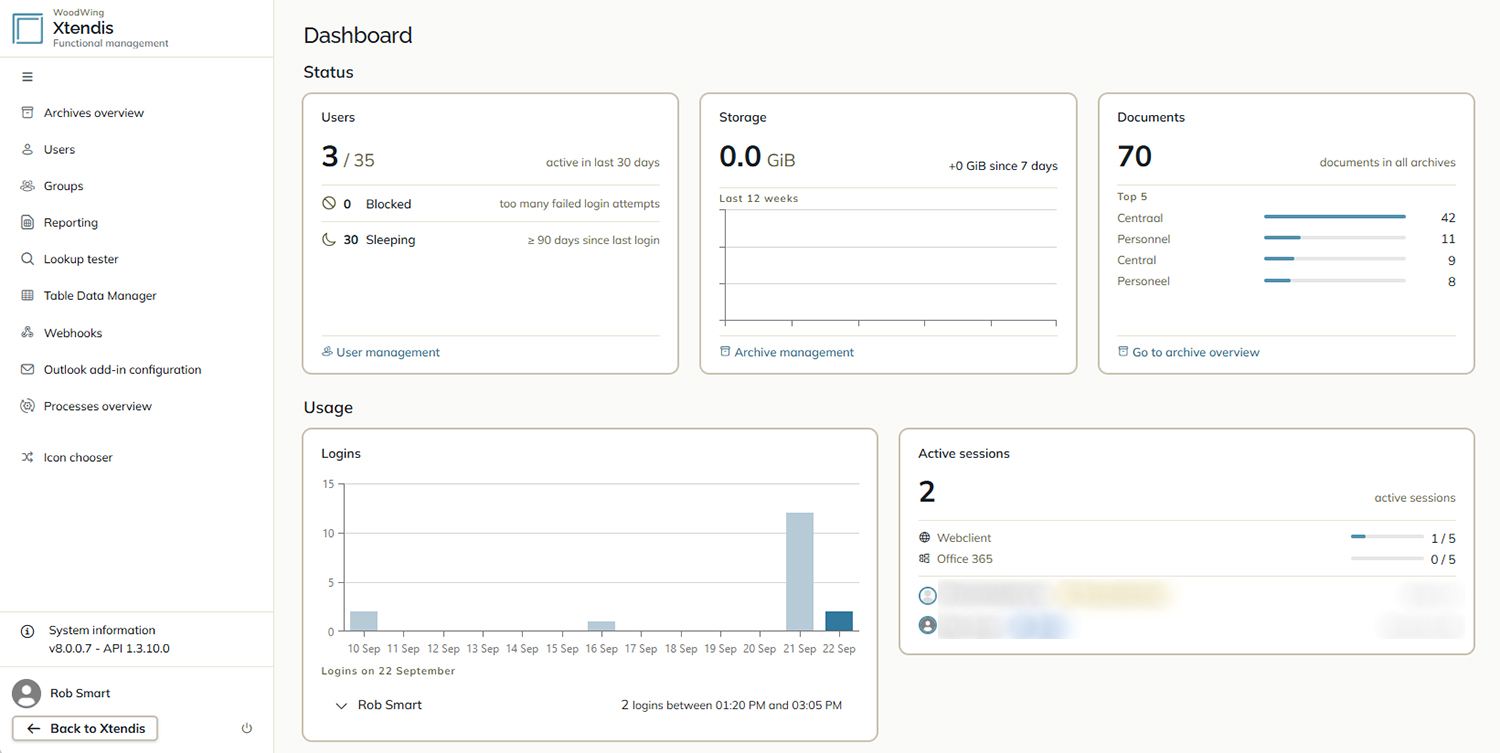The width and height of the screenshot is (1500, 753).
Task: Click the Webclient sessions progress bar
Action: 1387,537
